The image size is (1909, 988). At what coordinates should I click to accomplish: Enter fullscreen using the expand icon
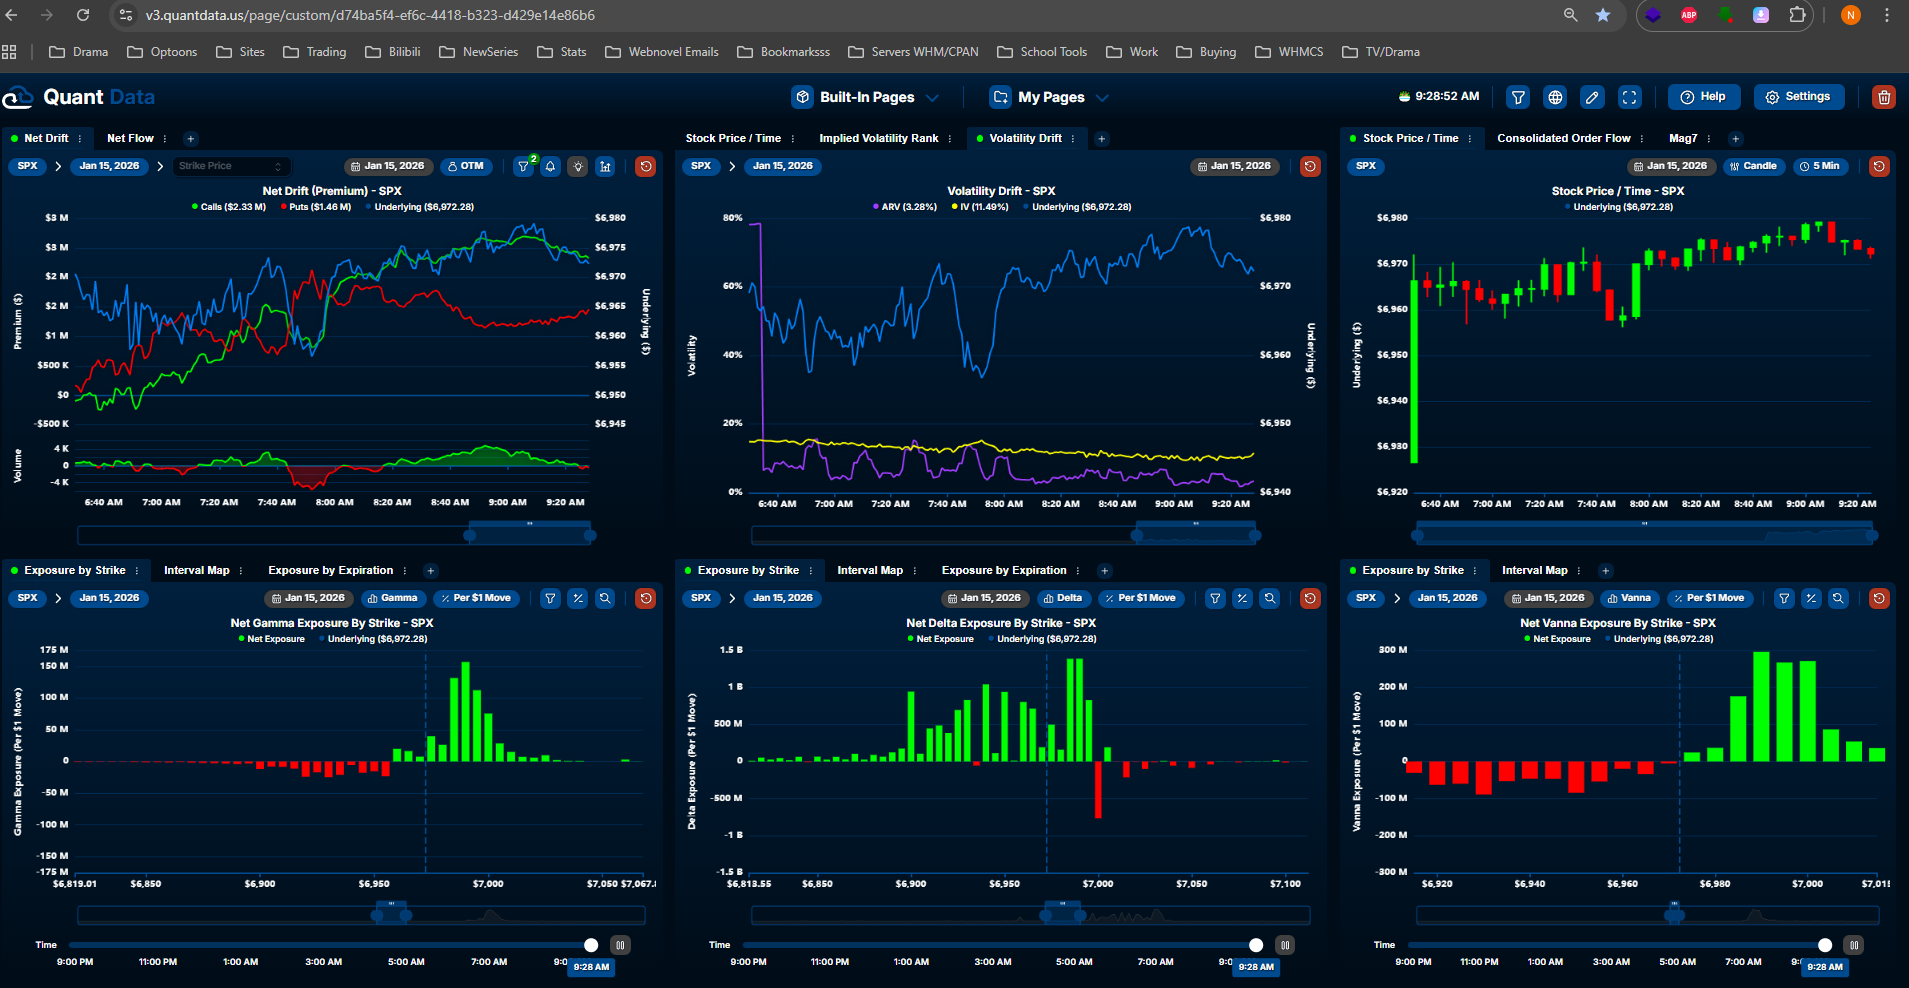tap(1629, 97)
